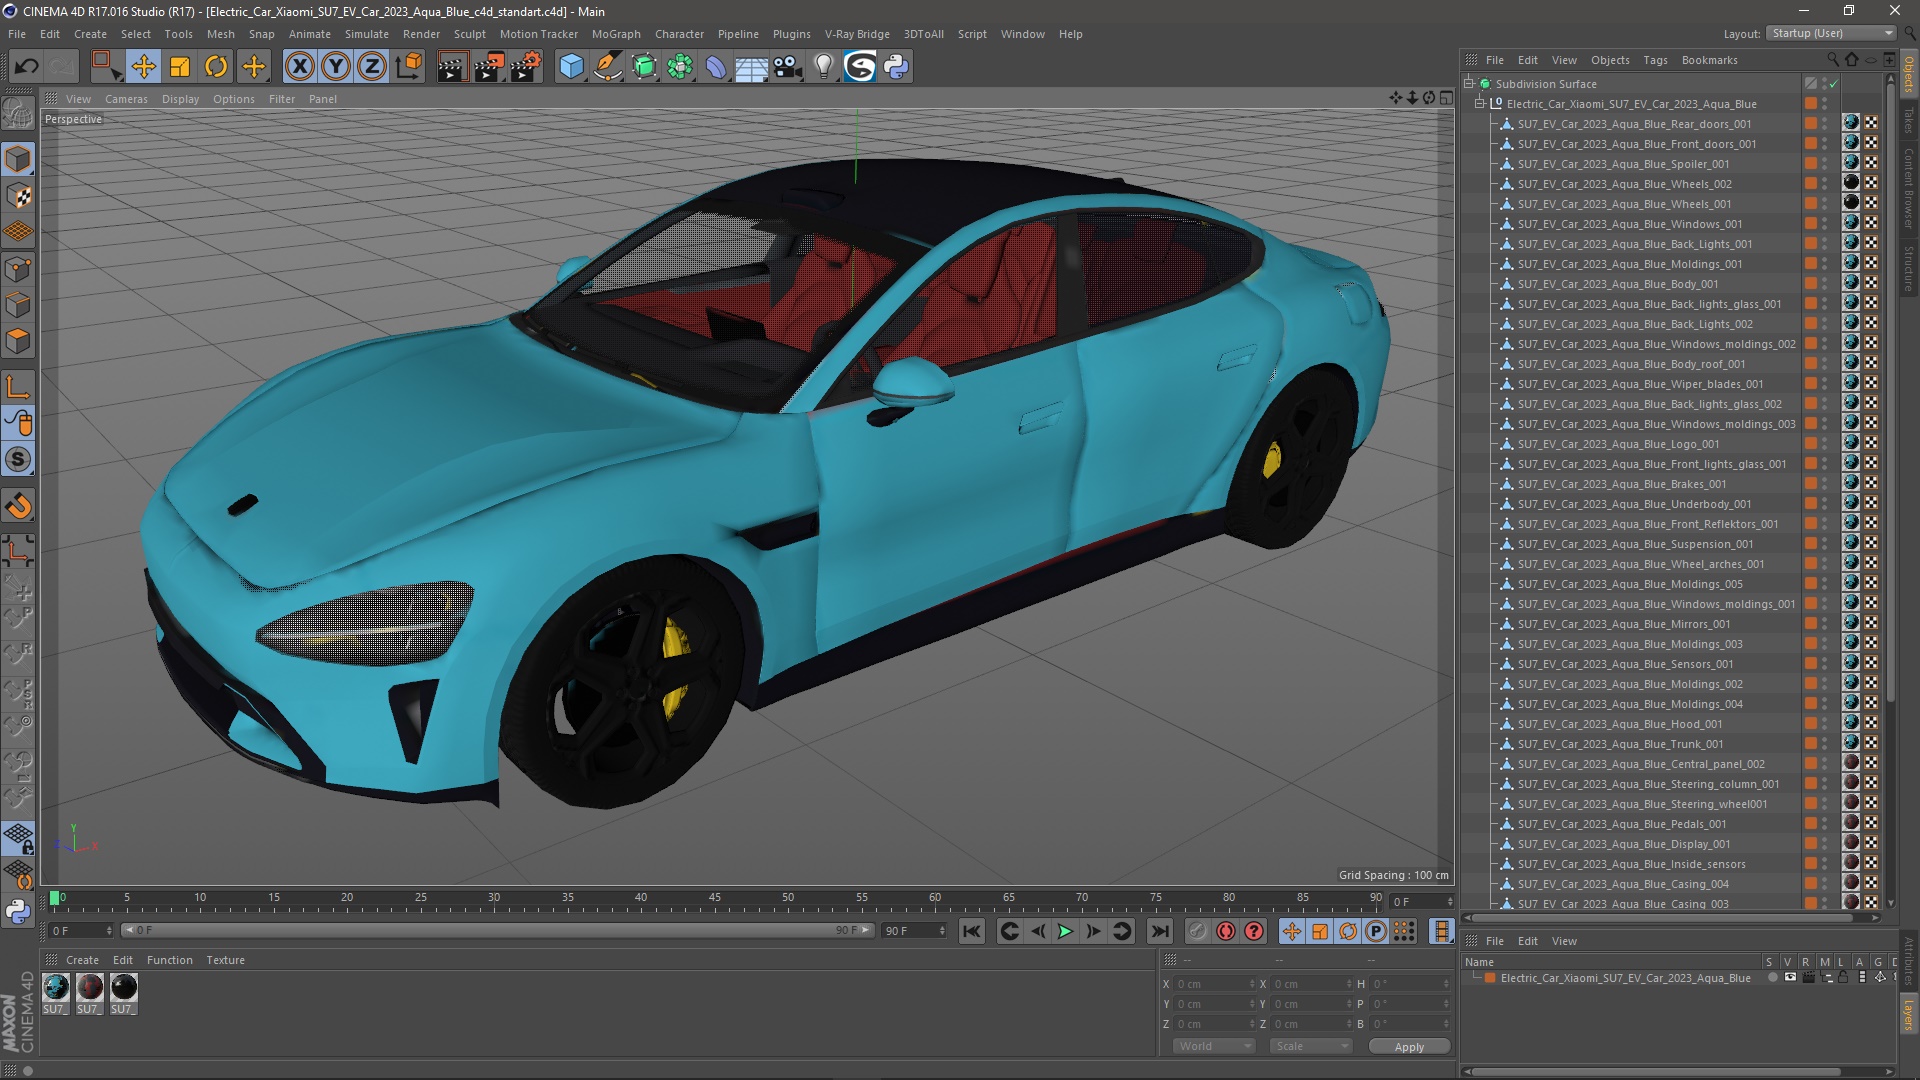The image size is (1920, 1080).
Task: Click the Apply coordinates button
Action: coord(1409,1046)
